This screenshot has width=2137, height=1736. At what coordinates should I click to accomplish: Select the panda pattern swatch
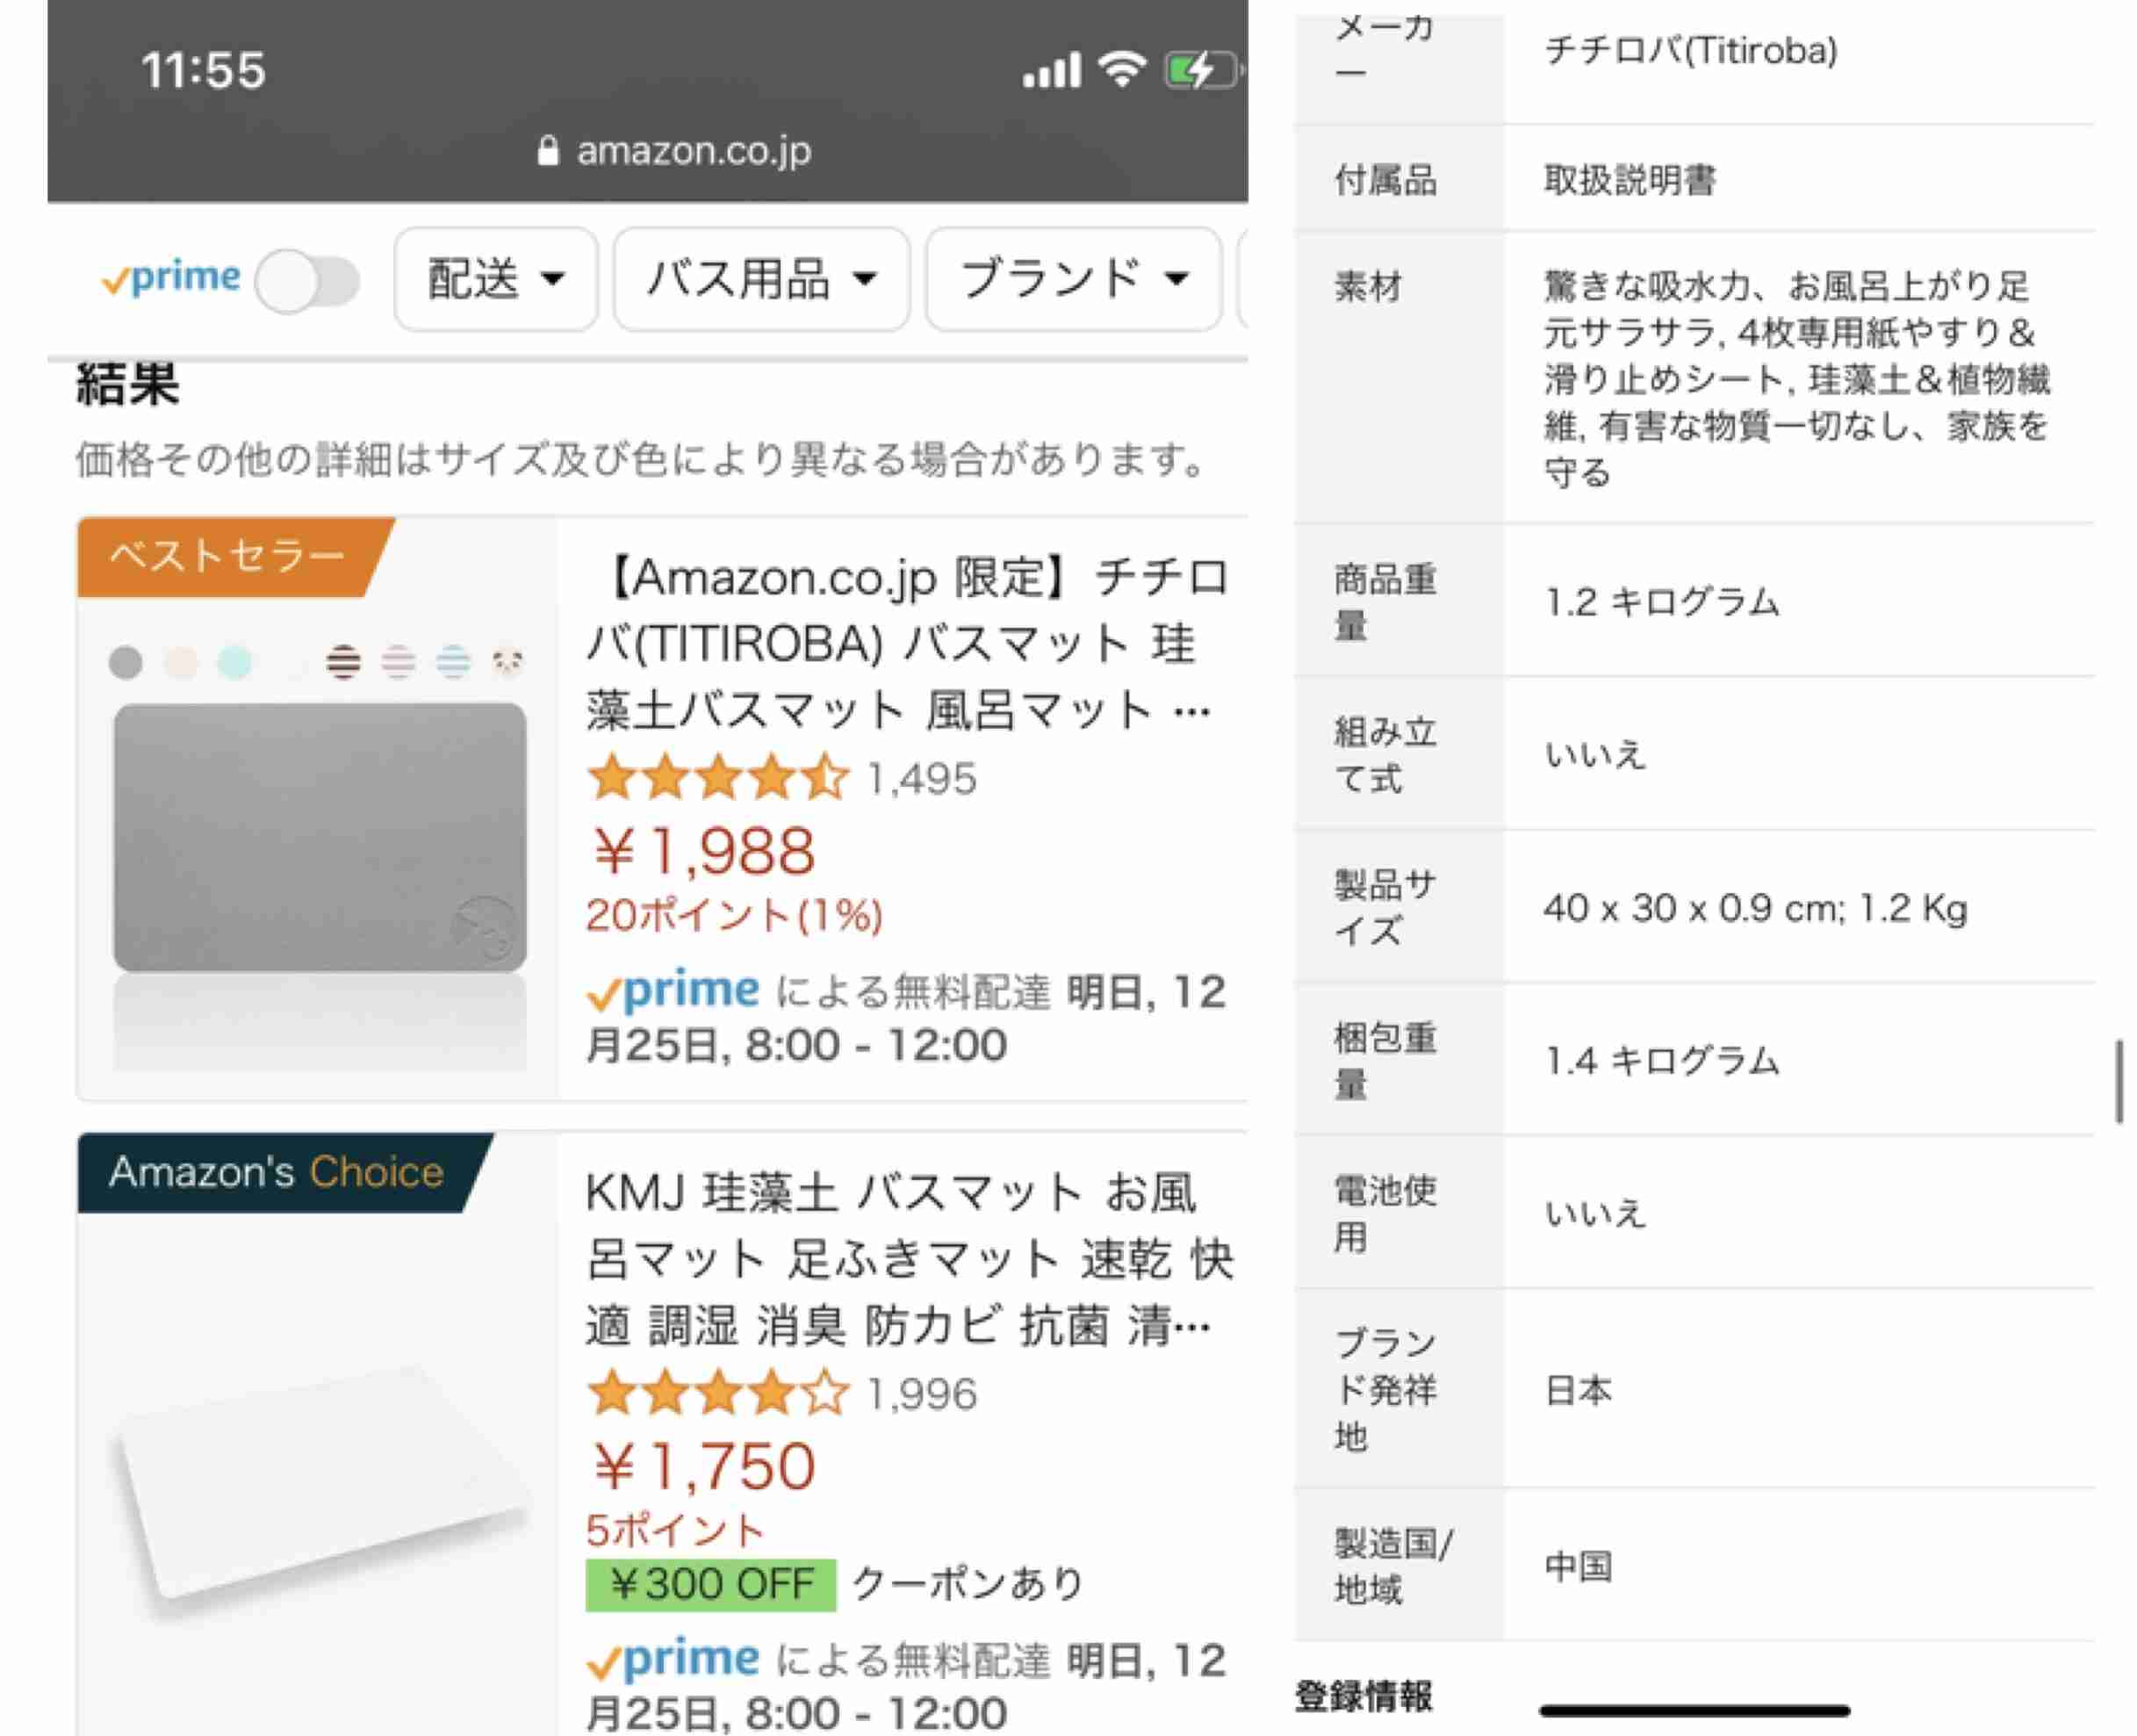pyautogui.click(x=508, y=662)
